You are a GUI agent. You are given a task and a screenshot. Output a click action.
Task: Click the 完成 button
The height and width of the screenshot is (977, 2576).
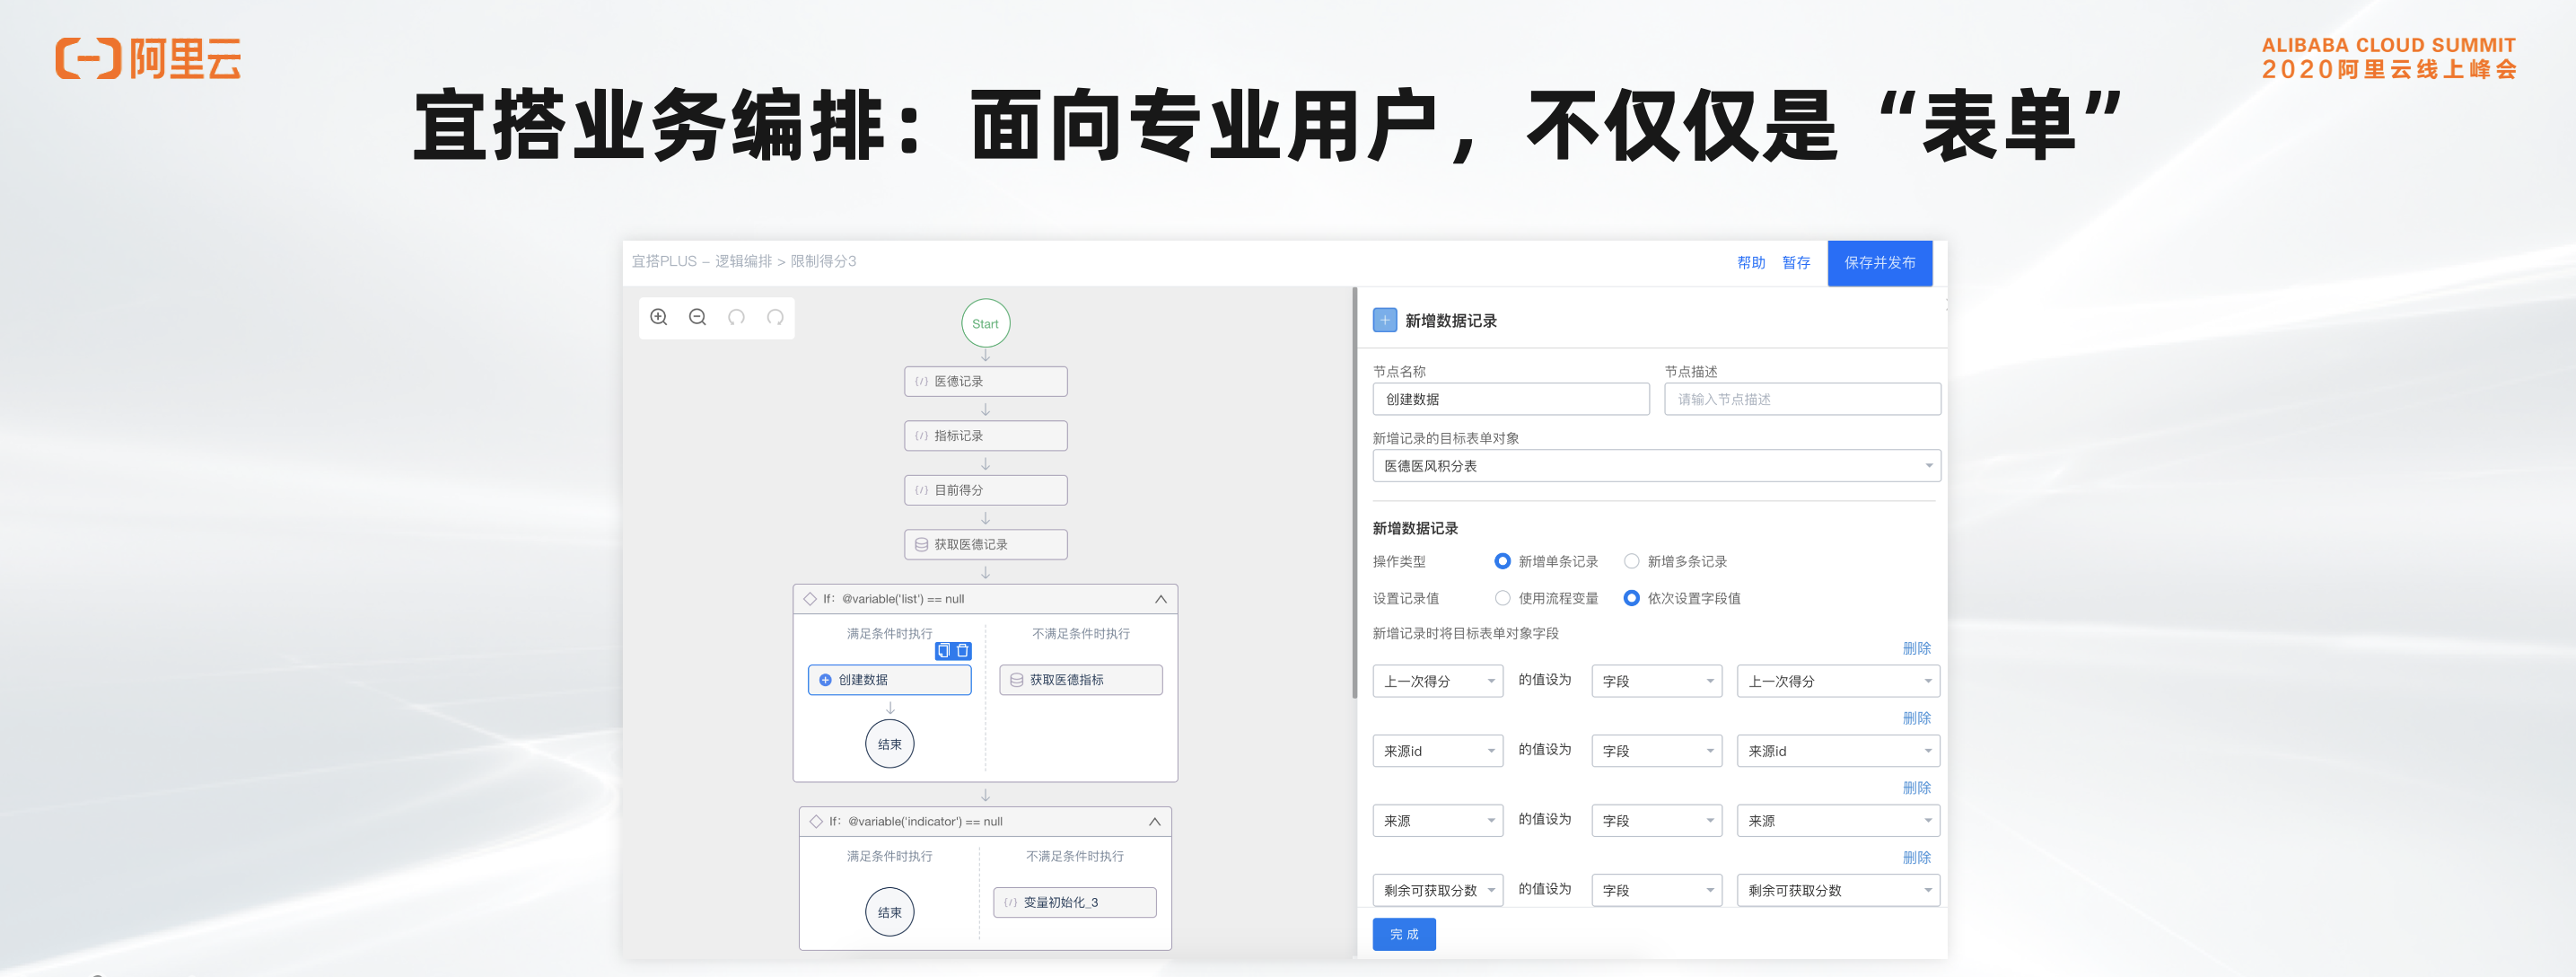pyautogui.click(x=1403, y=934)
